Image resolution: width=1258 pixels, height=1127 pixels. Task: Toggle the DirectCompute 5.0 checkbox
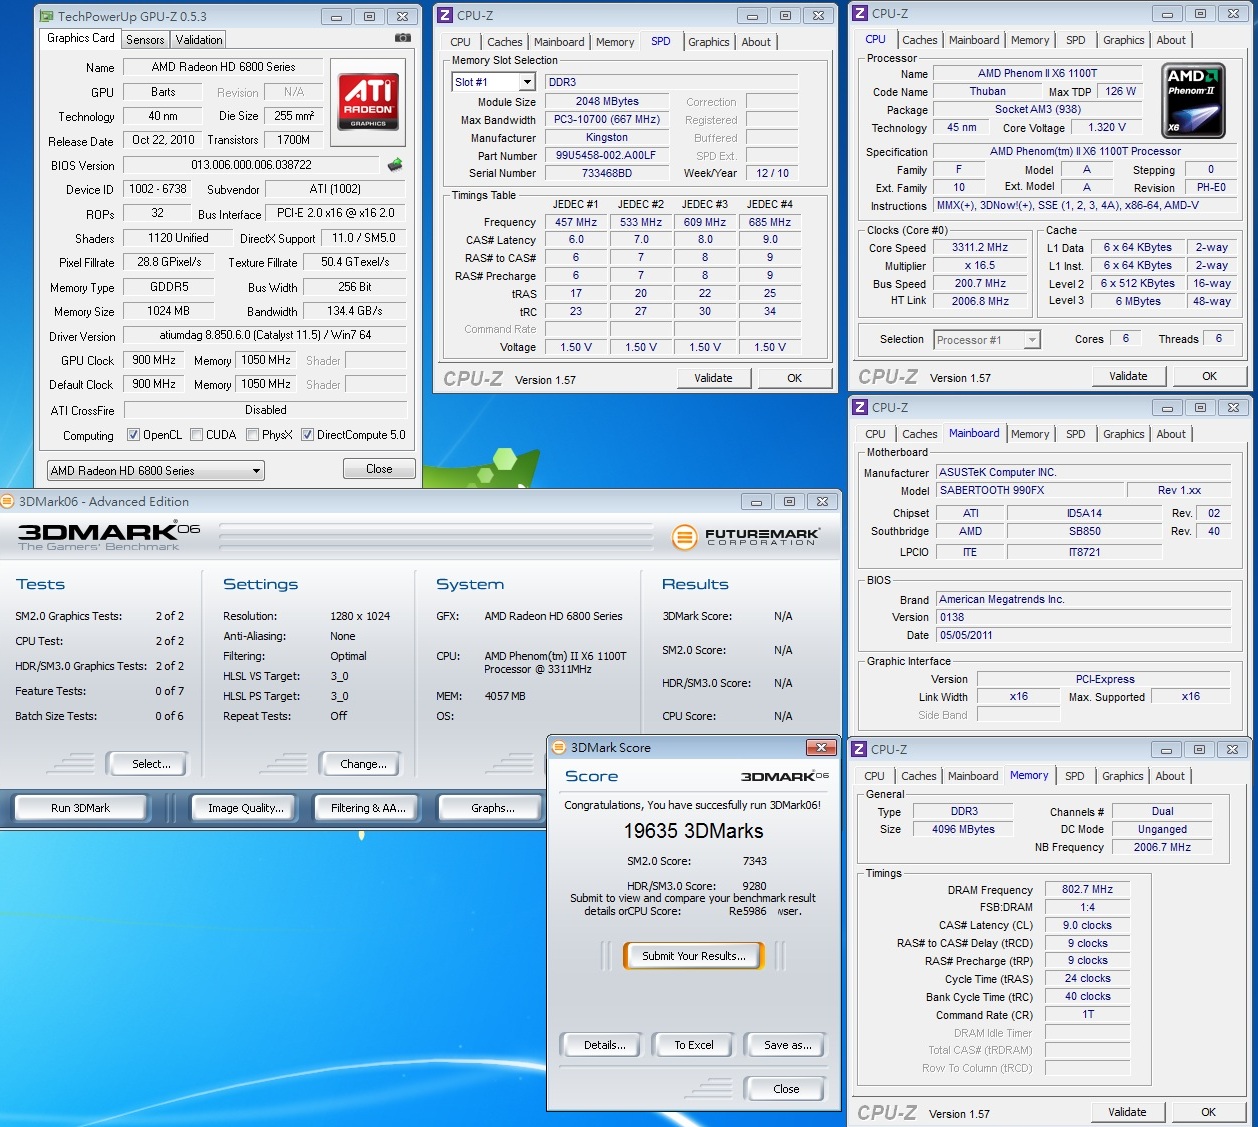pyautogui.click(x=307, y=435)
